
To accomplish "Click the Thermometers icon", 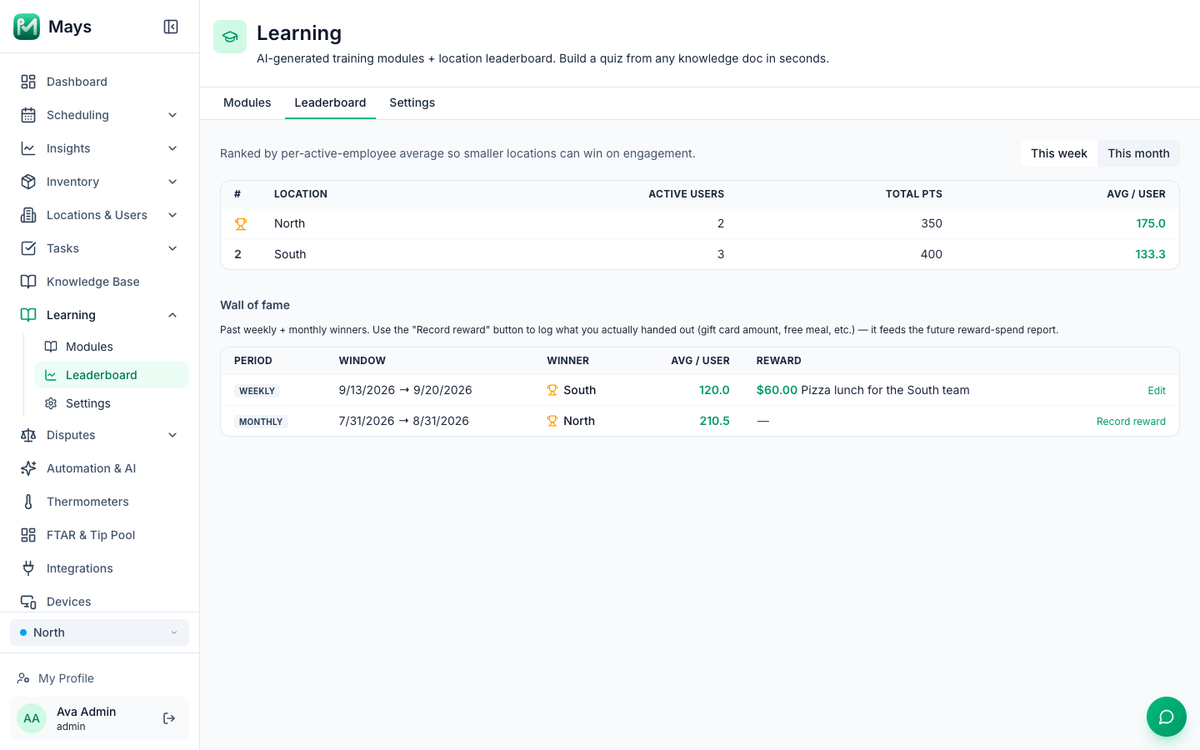I will pos(28,502).
